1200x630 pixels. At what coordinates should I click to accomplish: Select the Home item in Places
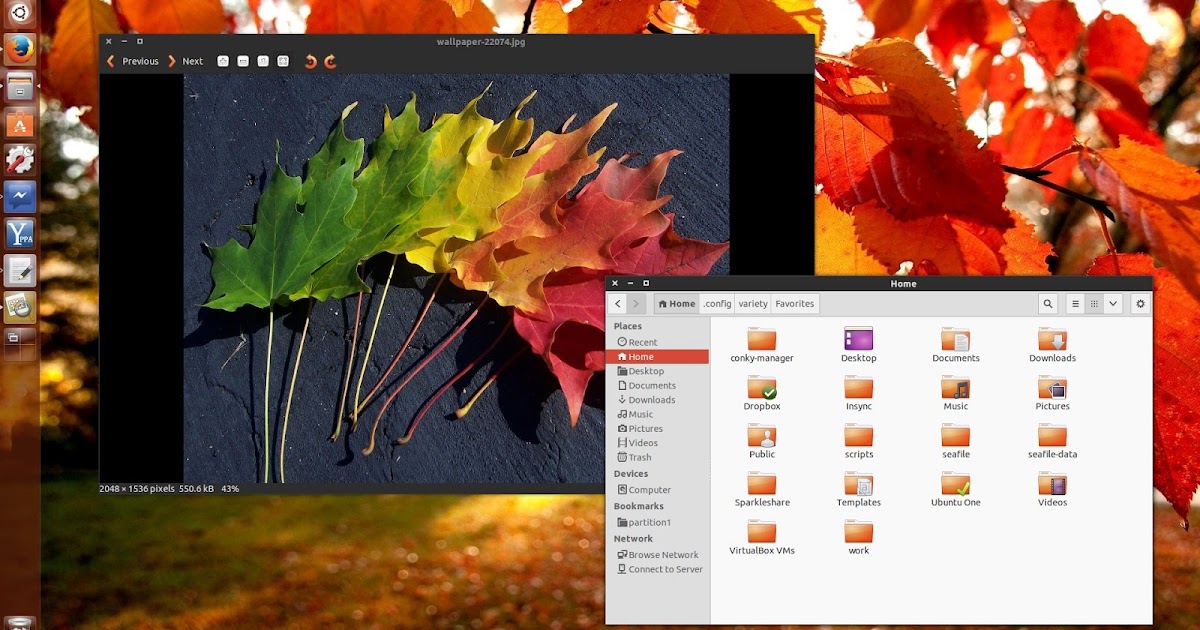[643, 356]
